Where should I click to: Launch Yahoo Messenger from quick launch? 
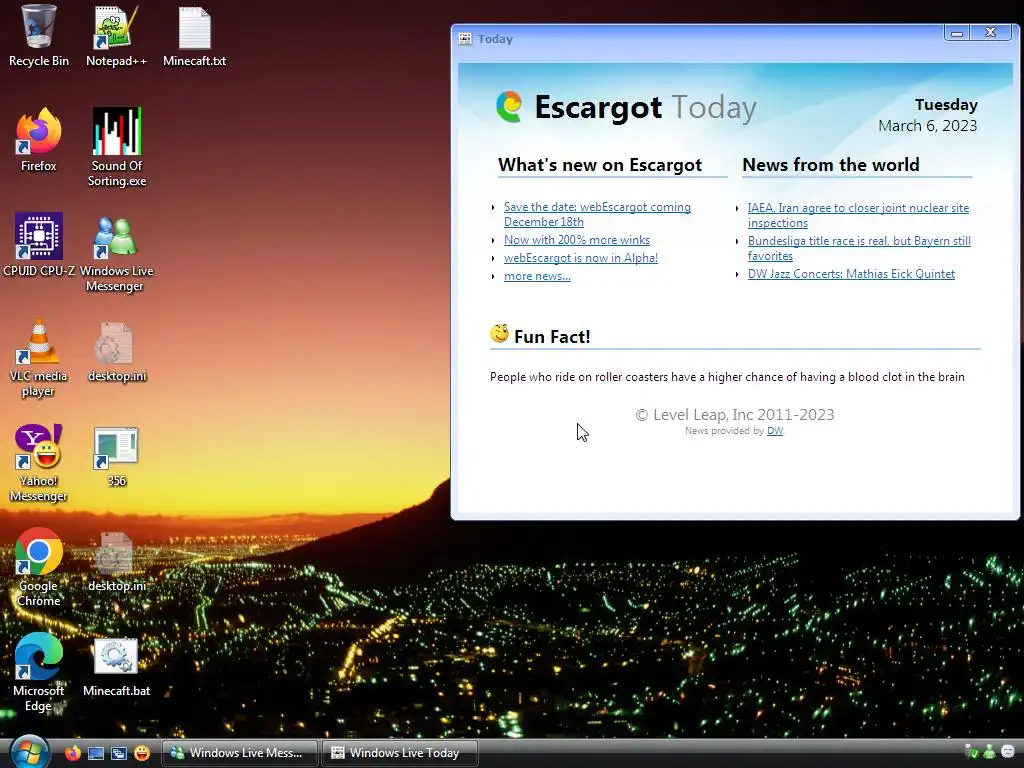[142, 753]
